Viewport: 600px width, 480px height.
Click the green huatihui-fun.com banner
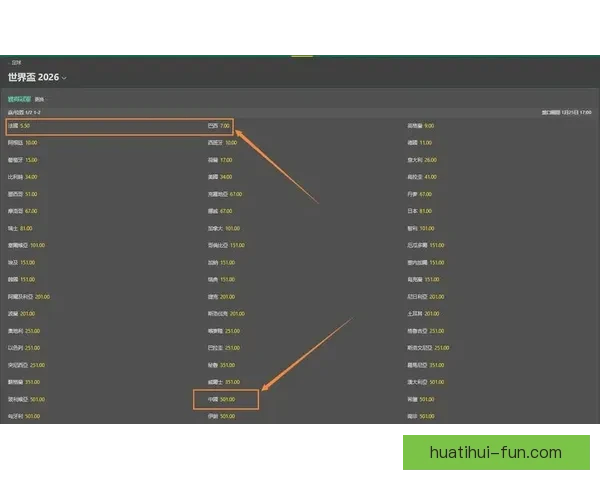pyautogui.click(x=495, y=452)
